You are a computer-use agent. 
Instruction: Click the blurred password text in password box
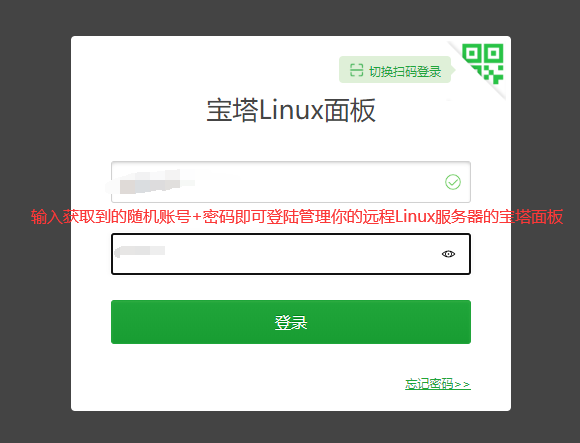coord(140,251)
